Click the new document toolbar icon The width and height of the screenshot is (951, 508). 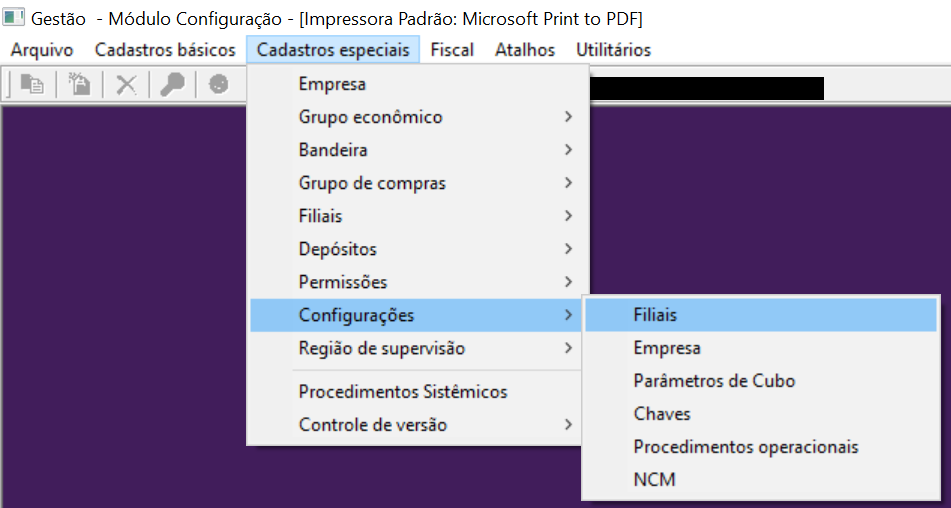pyautogui.click(x=79, y=85)
